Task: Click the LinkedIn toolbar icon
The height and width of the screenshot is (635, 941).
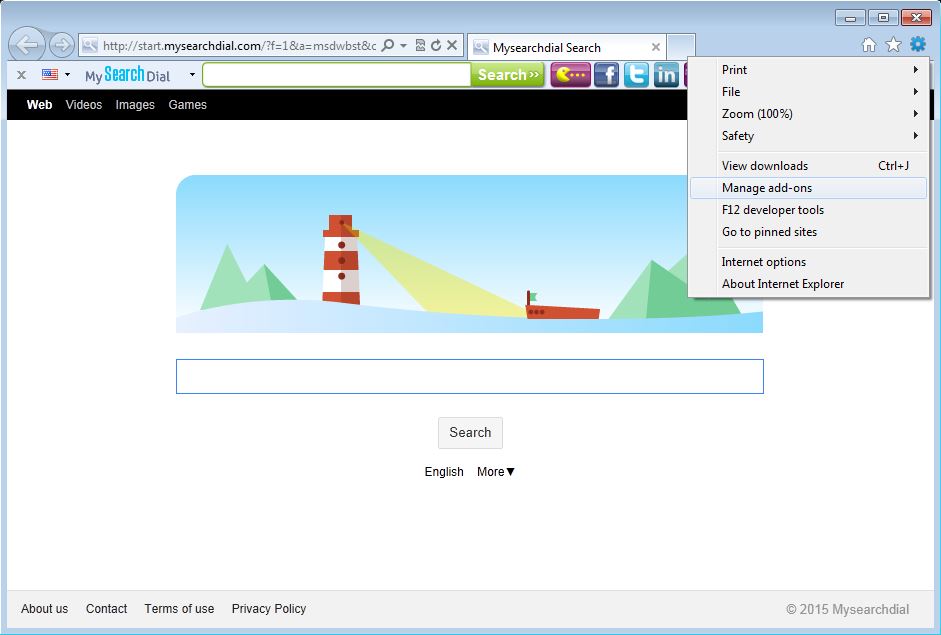Action: tap(666, 75)
